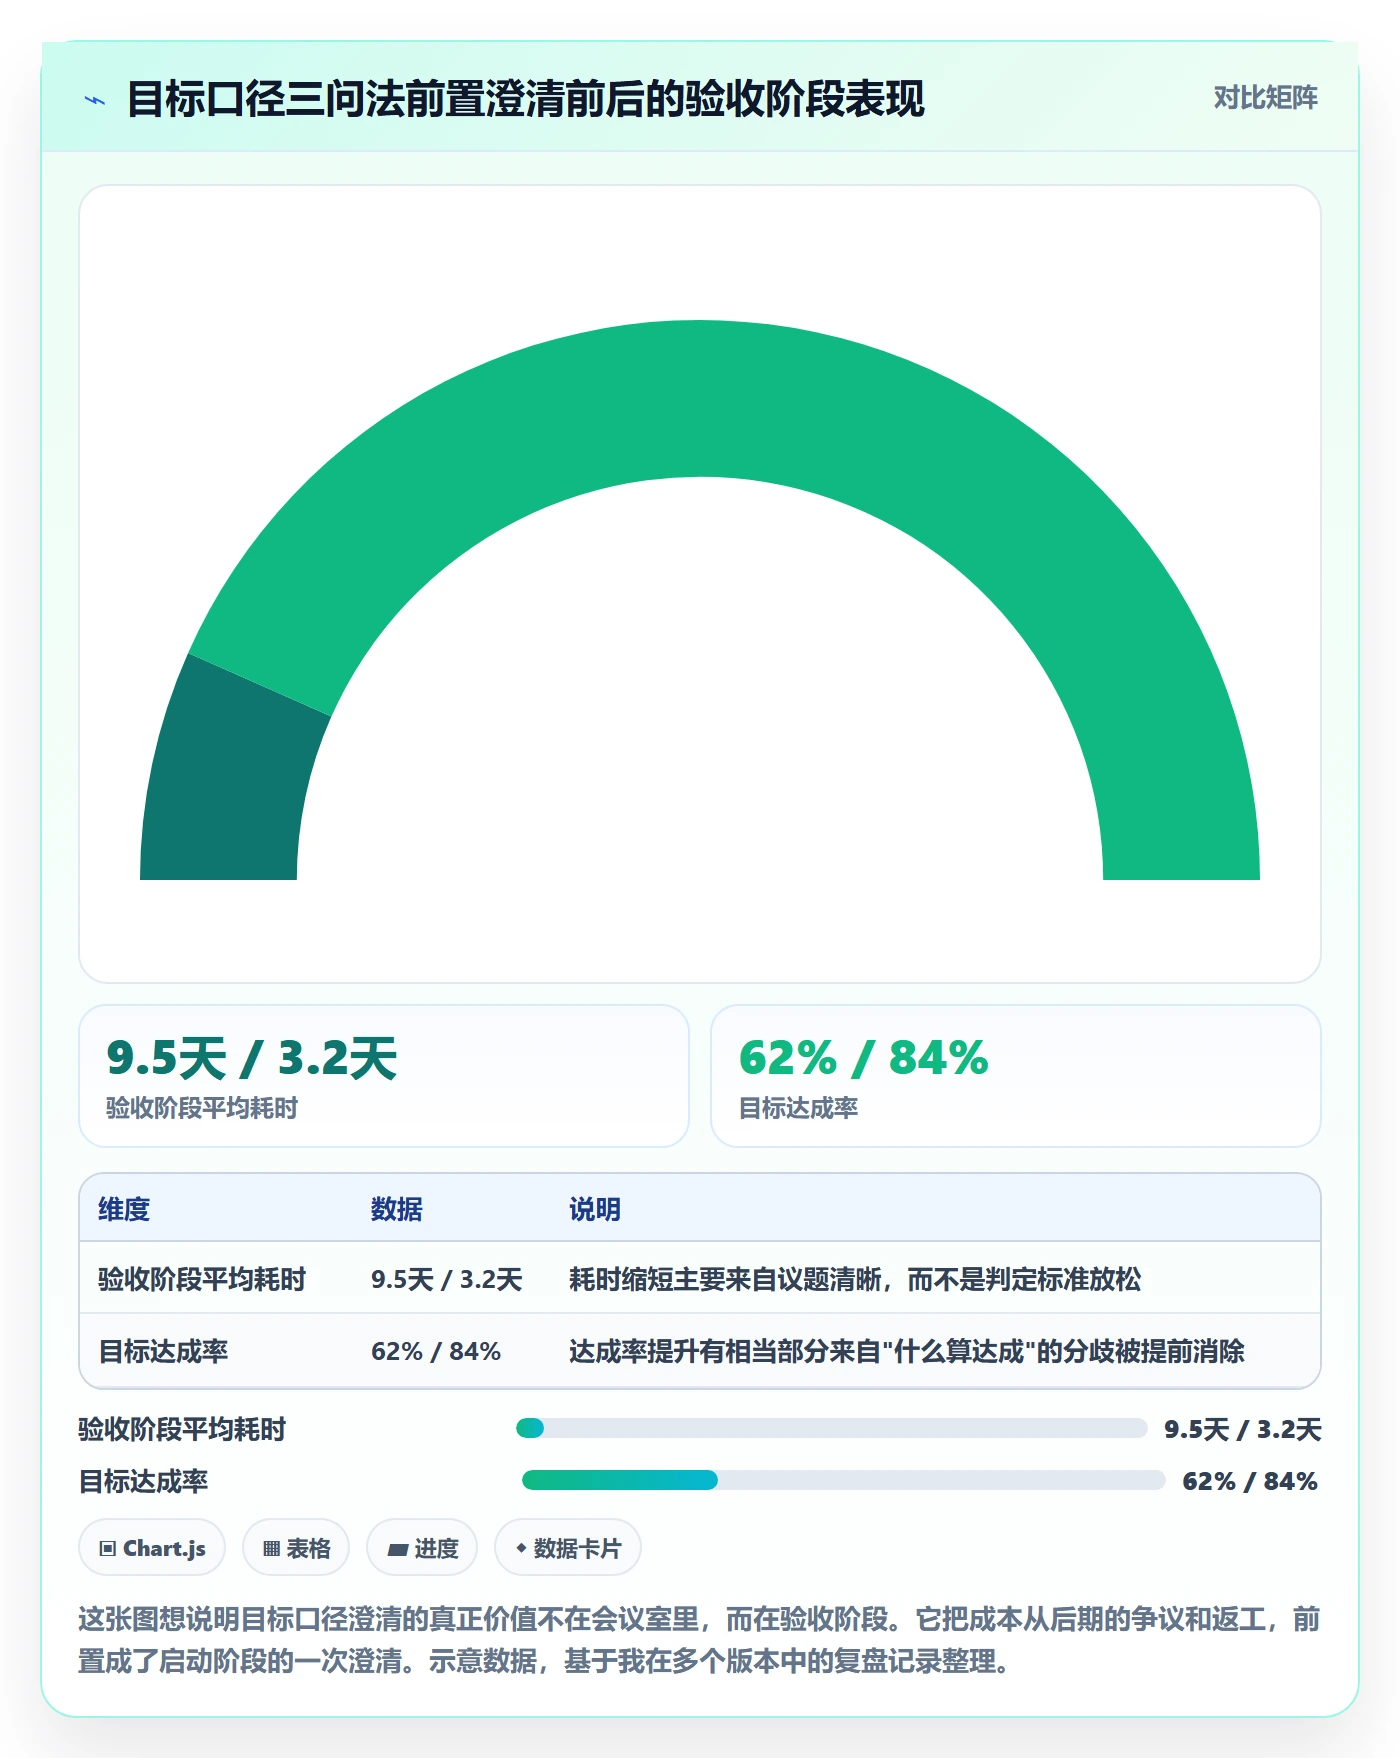
Task: Click the 9.5天 / 3.2天 table cell
Action: point(447,1279)
